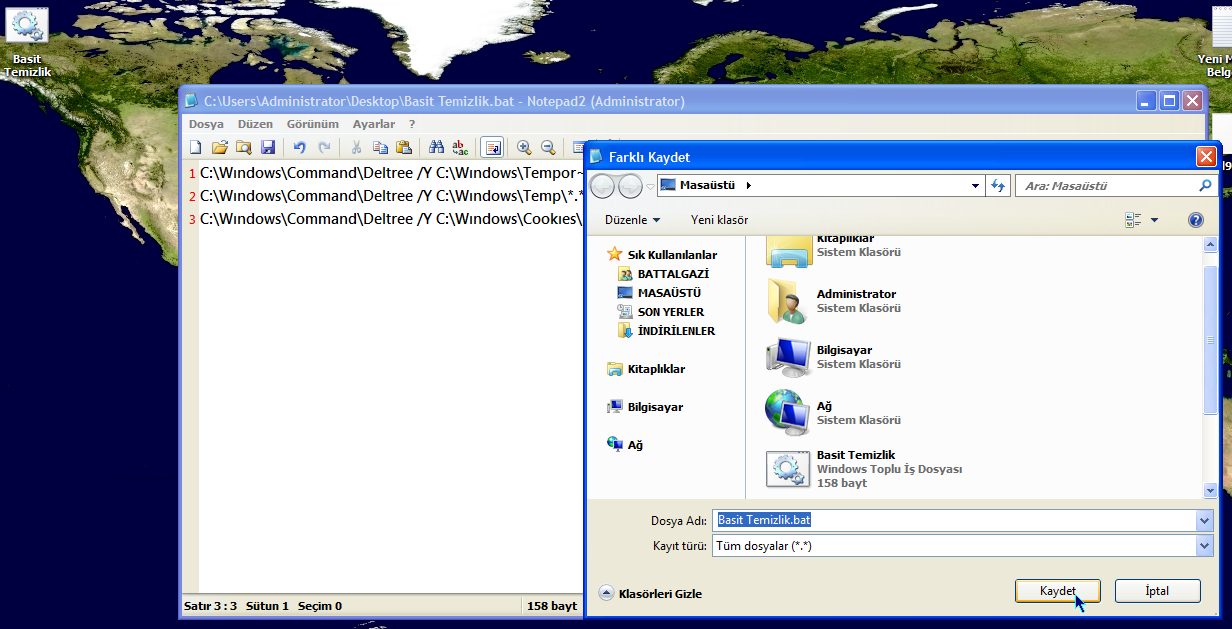Click the file list scroll down arrow
The height and width of the screenshot is (629, 1232).
pos(1210,490)
